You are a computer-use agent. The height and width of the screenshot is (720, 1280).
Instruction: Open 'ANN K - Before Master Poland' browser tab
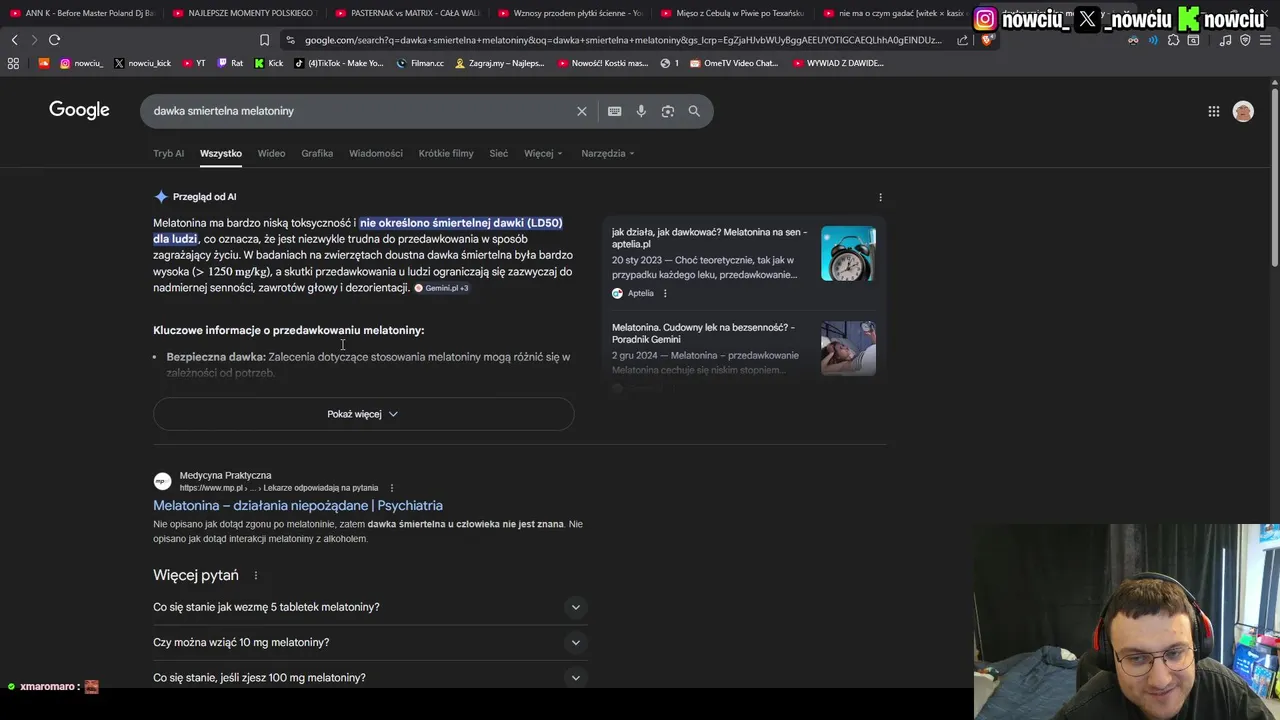point(82,13)
